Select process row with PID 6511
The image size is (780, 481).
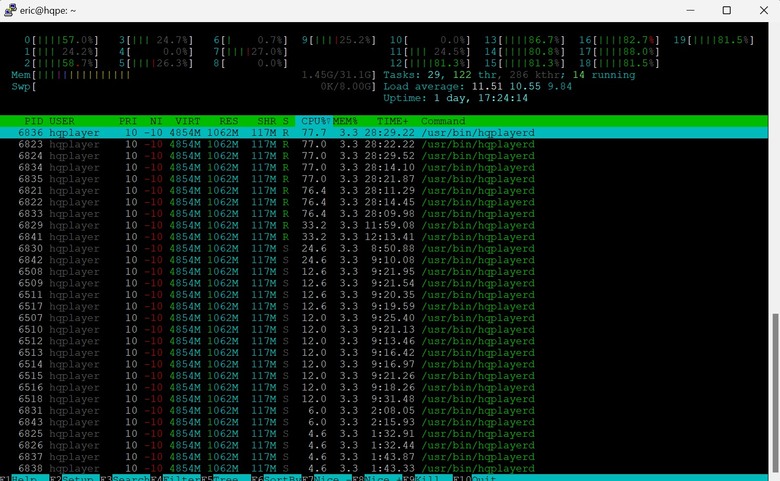coord(384,294)
